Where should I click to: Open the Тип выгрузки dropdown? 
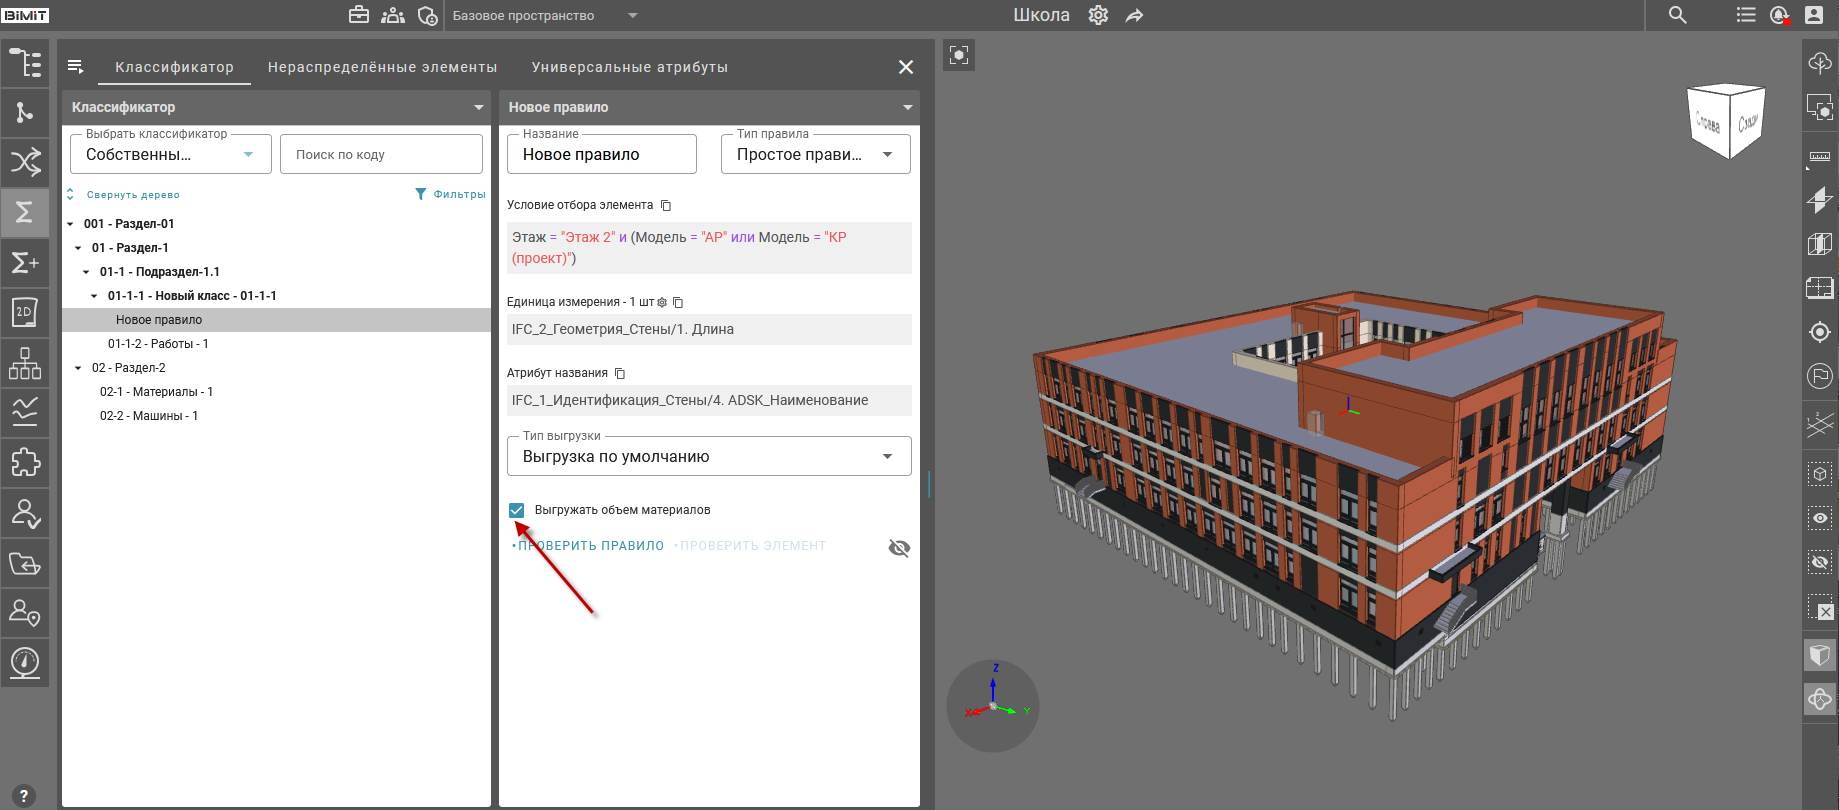(x=709, y=456)
